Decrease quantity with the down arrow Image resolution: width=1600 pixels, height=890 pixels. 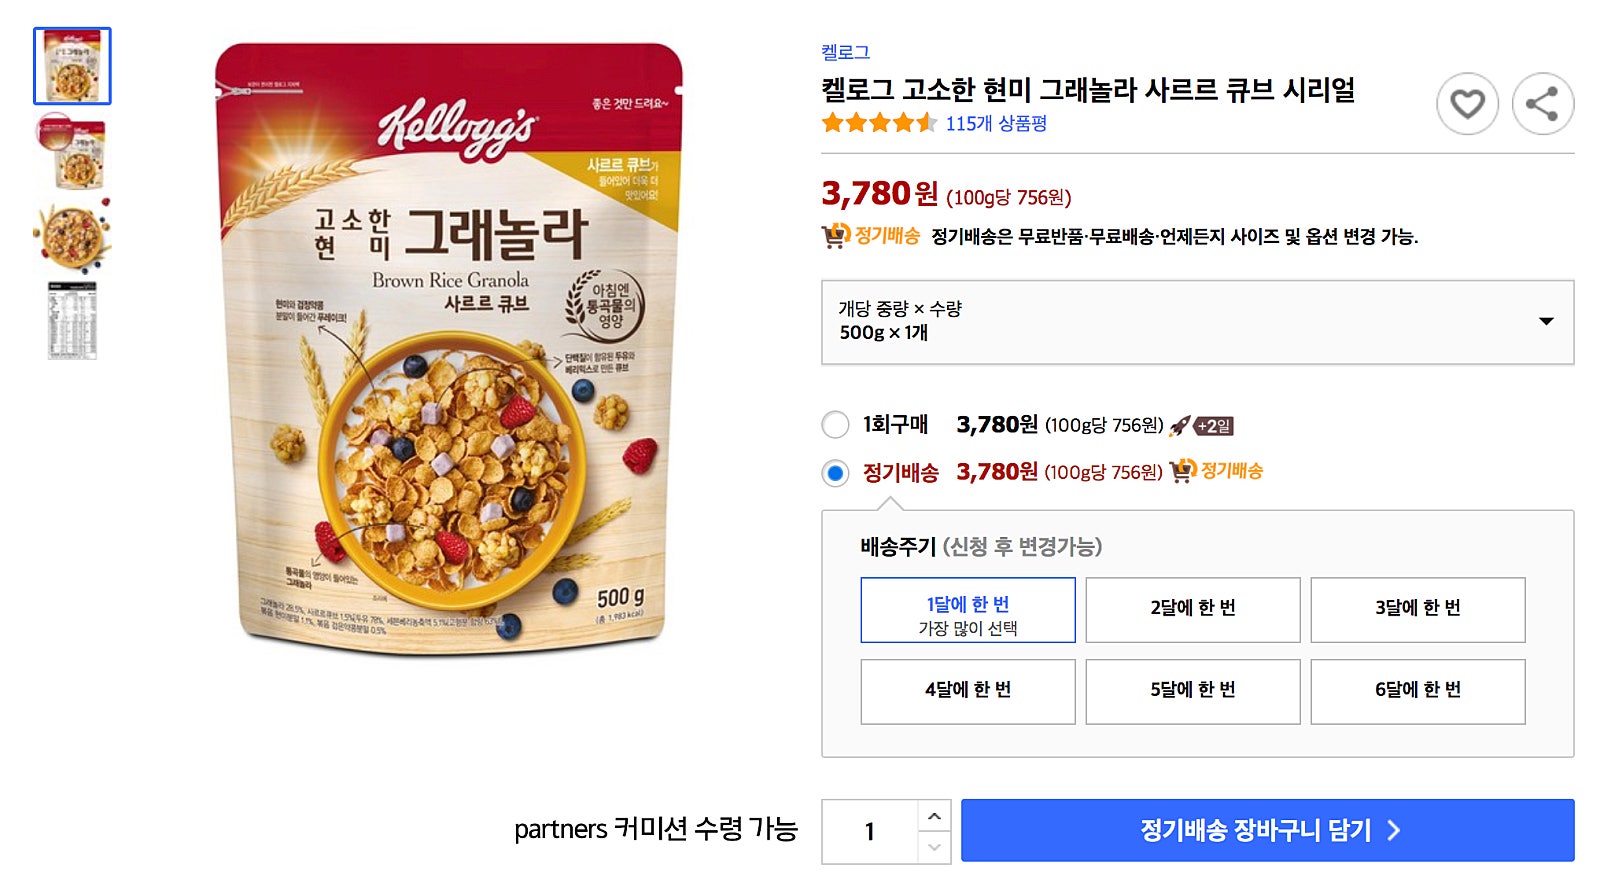(x=934, y=847)
